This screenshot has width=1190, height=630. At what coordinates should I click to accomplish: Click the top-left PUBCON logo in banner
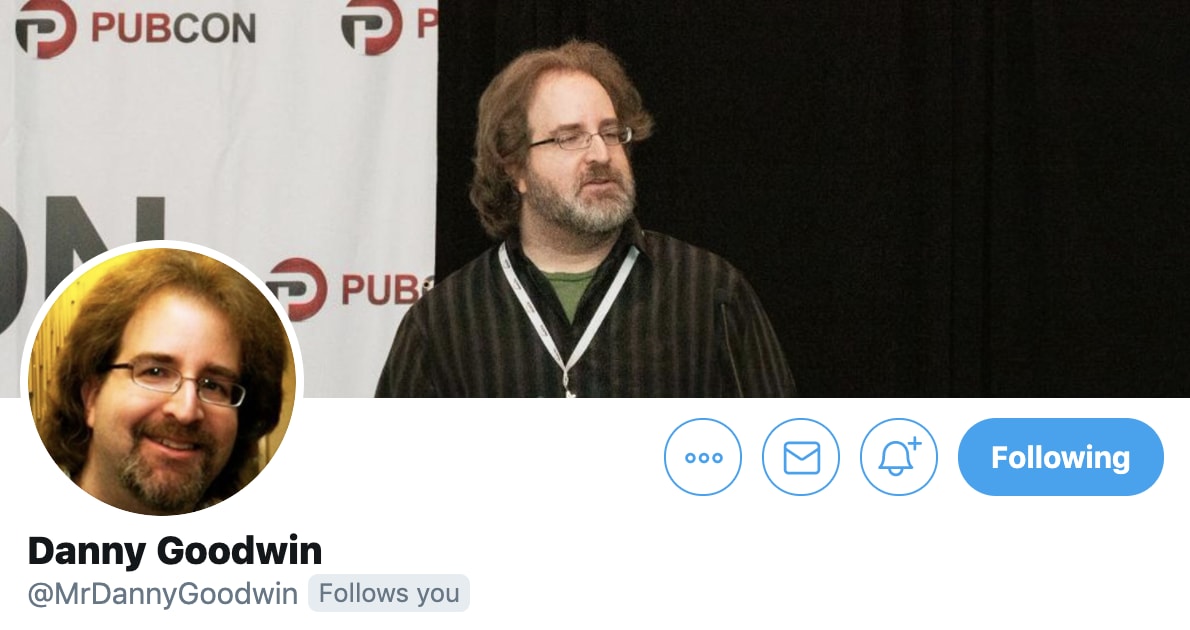(x=135, y=28)
